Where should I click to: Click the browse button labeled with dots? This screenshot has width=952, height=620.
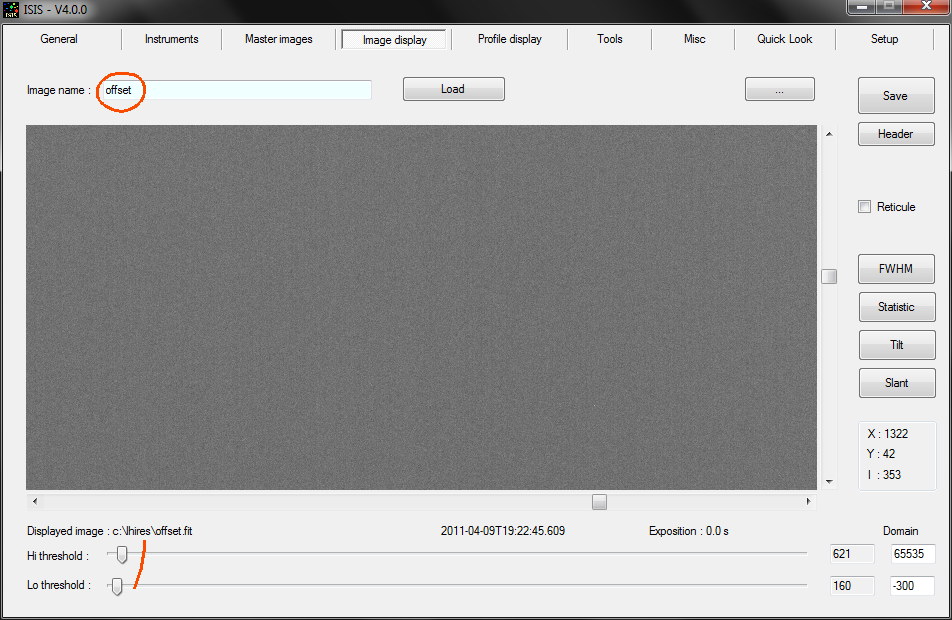[779, 90]
